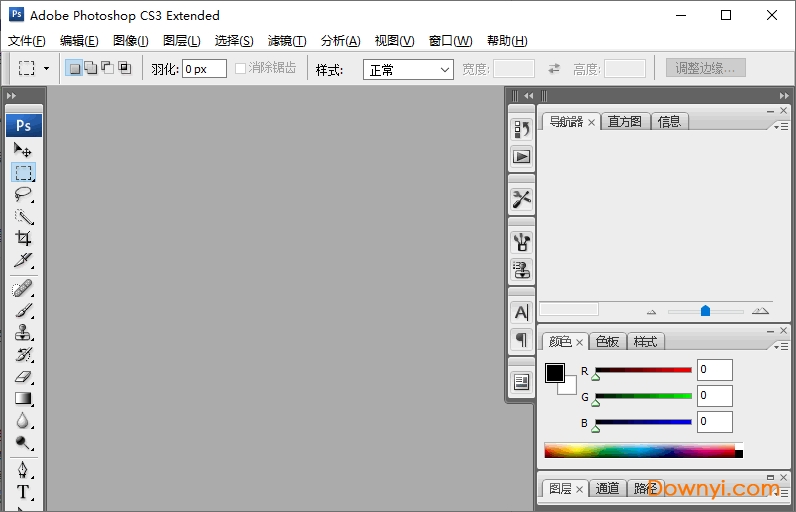
Task: Select the Crop tool
Action: (x=23, y=238)
